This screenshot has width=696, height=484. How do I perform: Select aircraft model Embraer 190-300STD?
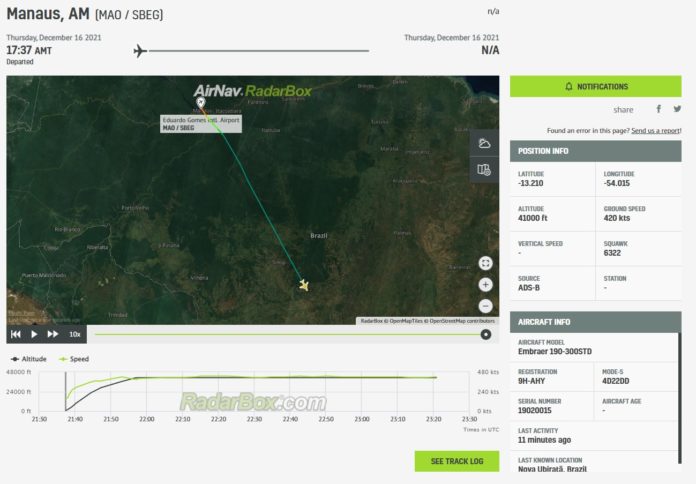555,351
